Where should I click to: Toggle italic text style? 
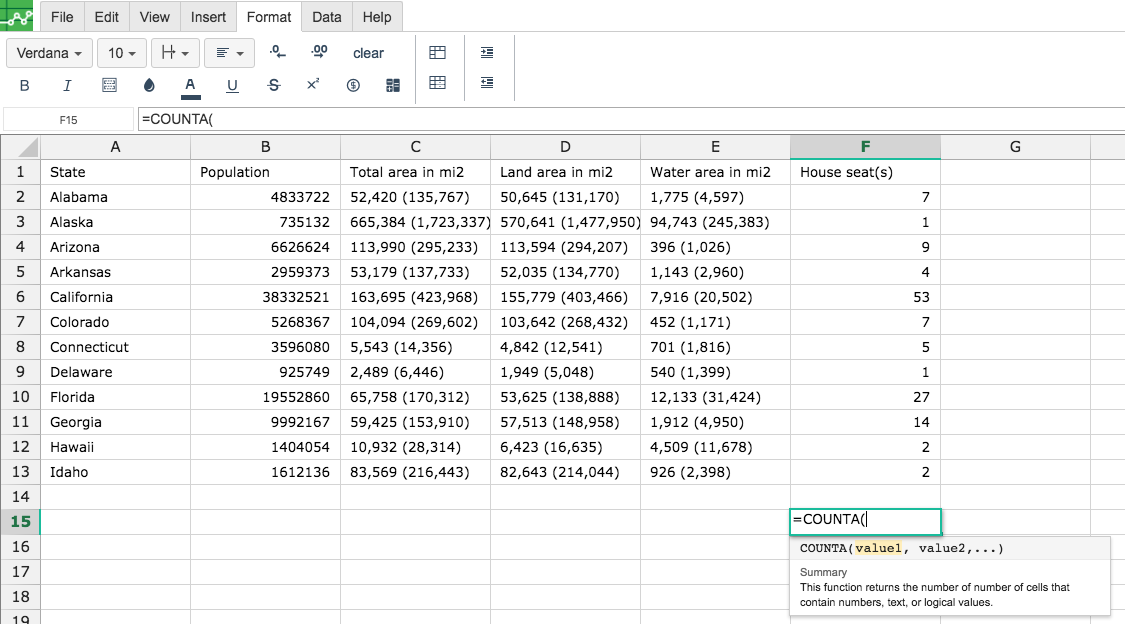click(67, 86)
